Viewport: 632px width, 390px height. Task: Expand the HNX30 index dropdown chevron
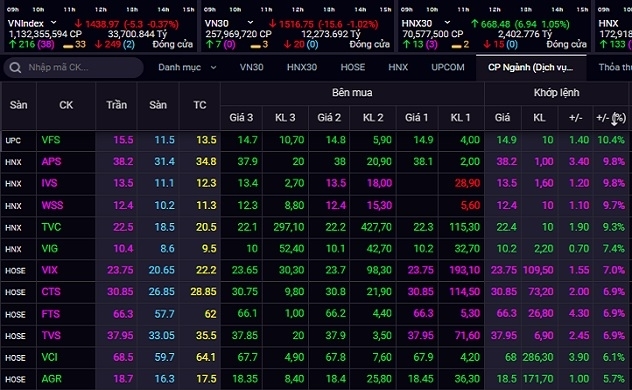tap(447, 23)
